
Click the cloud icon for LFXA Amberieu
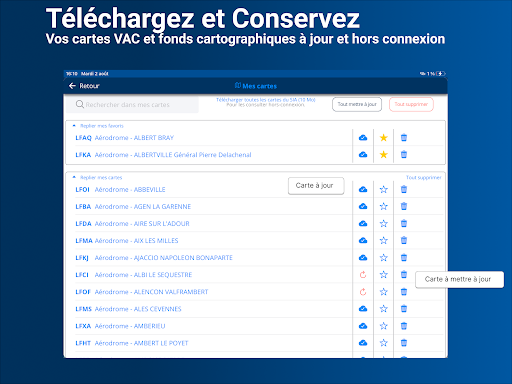(363, 326)
